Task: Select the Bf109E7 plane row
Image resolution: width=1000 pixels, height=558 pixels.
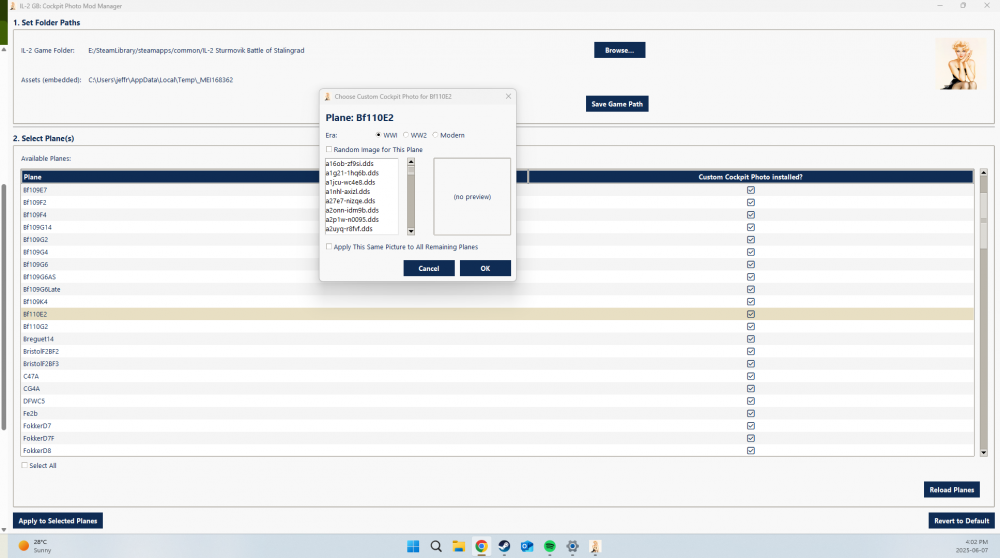Action: click(x=497, y=190)
